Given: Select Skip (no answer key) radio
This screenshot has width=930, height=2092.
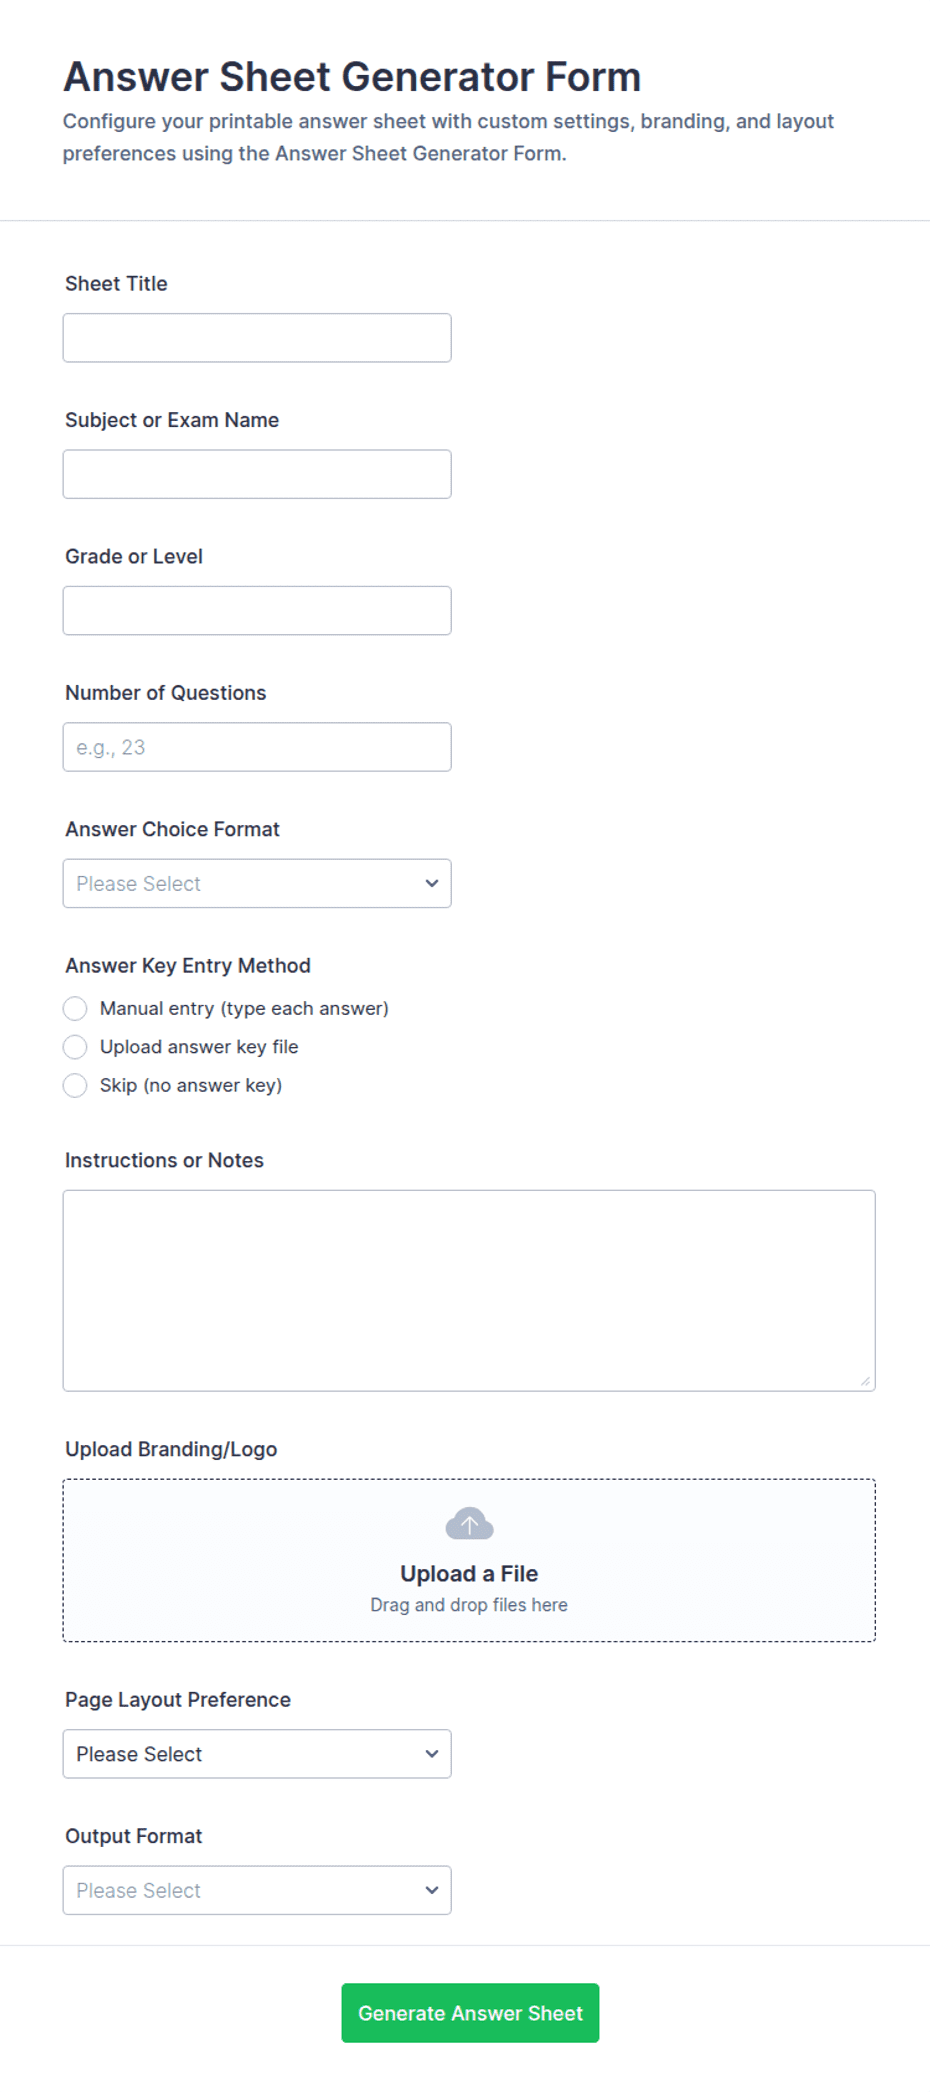Looking at the screenshot, I should click(75, 1085).
